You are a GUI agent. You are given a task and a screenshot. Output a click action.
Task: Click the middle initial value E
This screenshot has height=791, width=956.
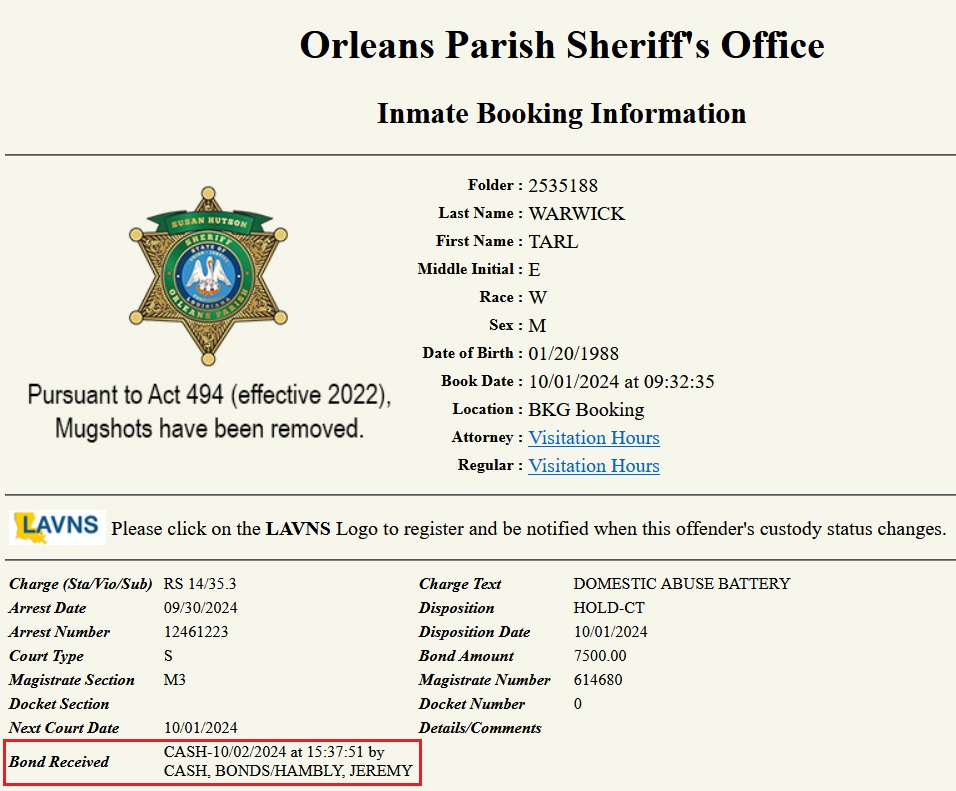(534, 270)
